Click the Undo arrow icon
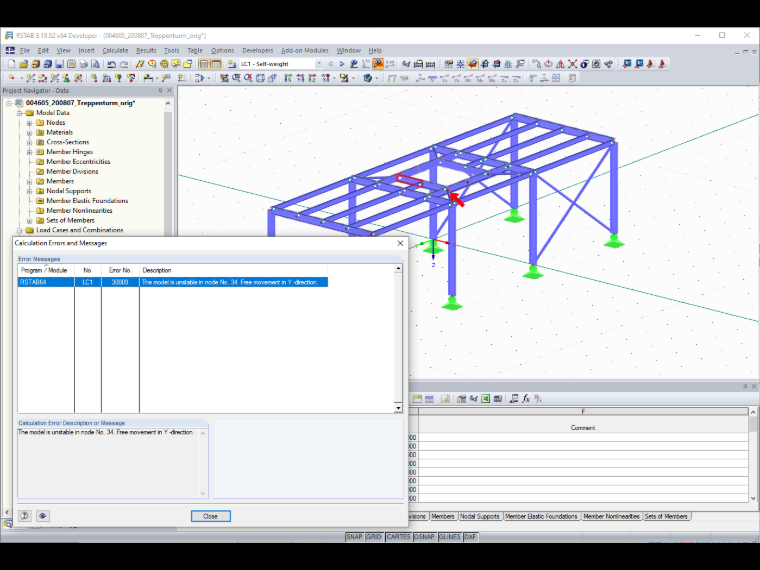The height and width of the screenshot is (570, 760). (x=111, y=63)
